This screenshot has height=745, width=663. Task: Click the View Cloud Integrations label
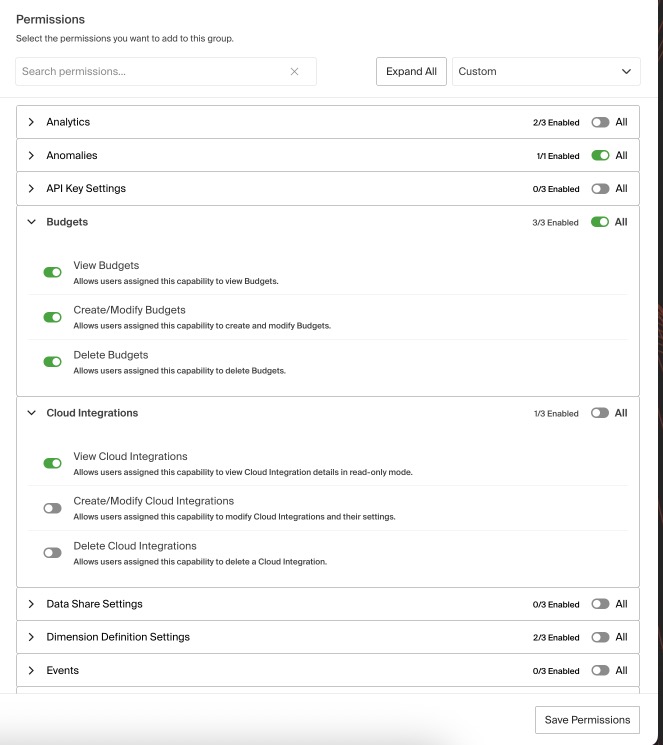130,456
